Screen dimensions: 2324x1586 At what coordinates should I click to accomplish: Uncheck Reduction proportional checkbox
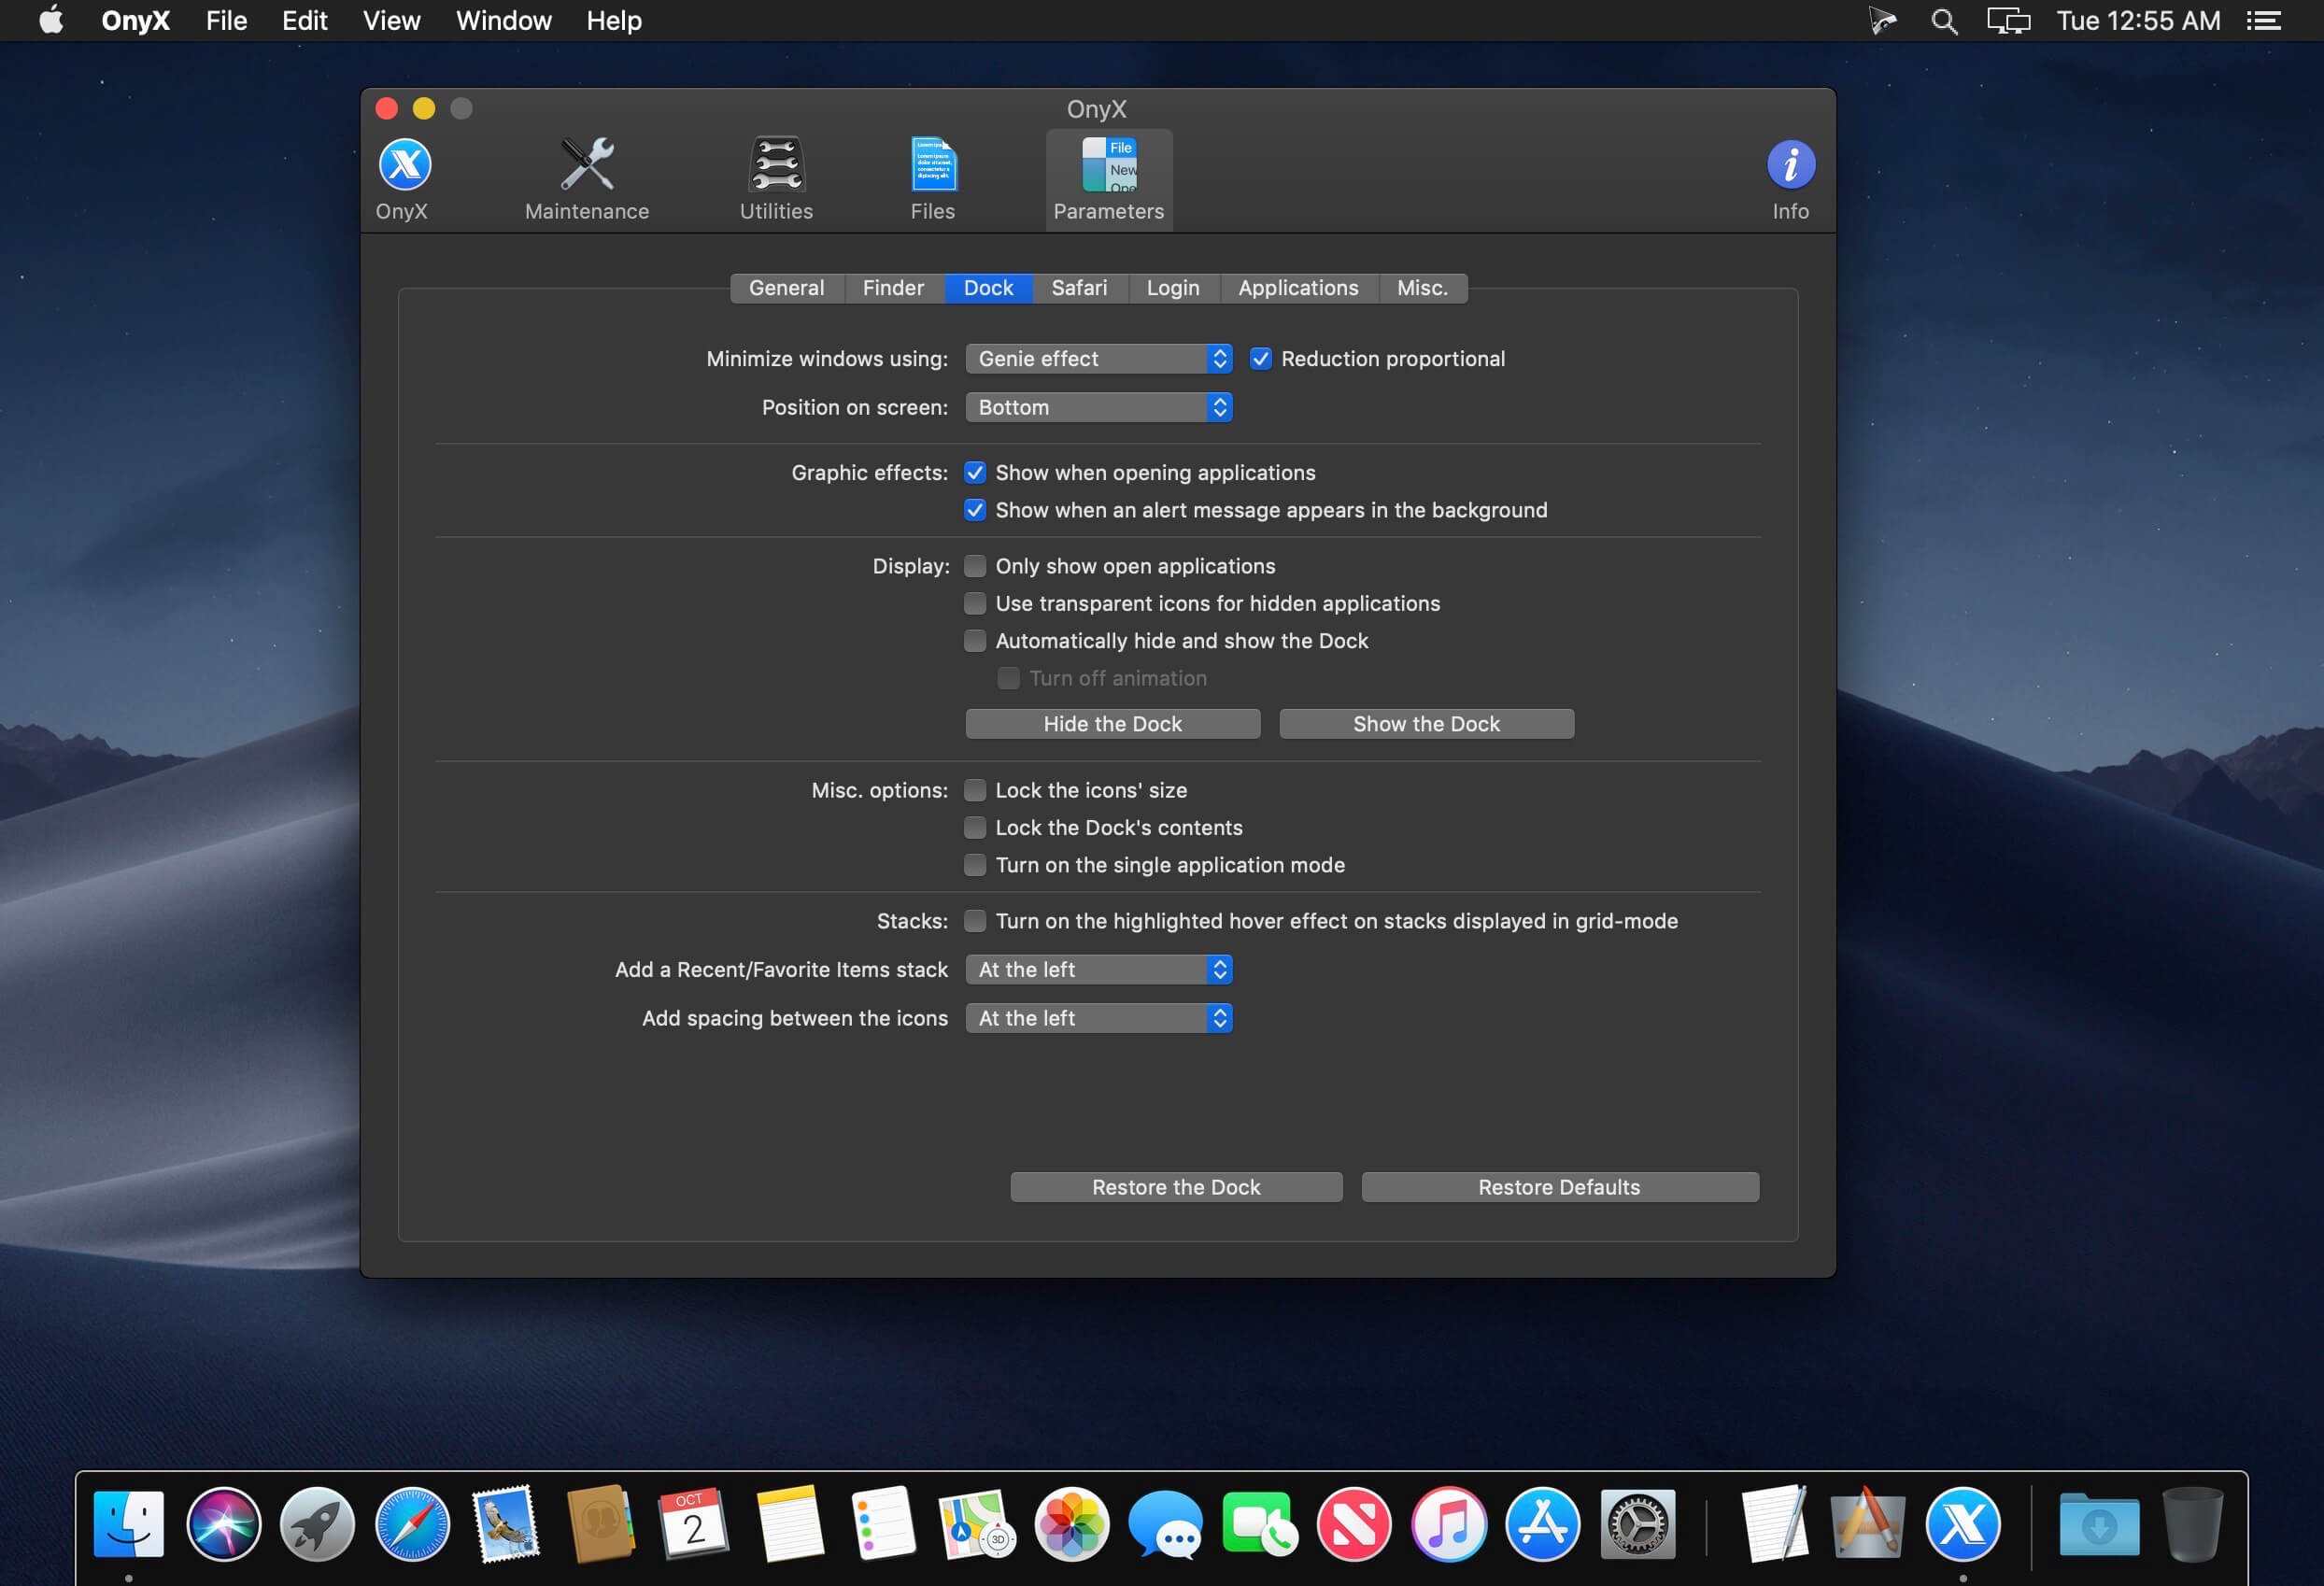point(1261,359)
